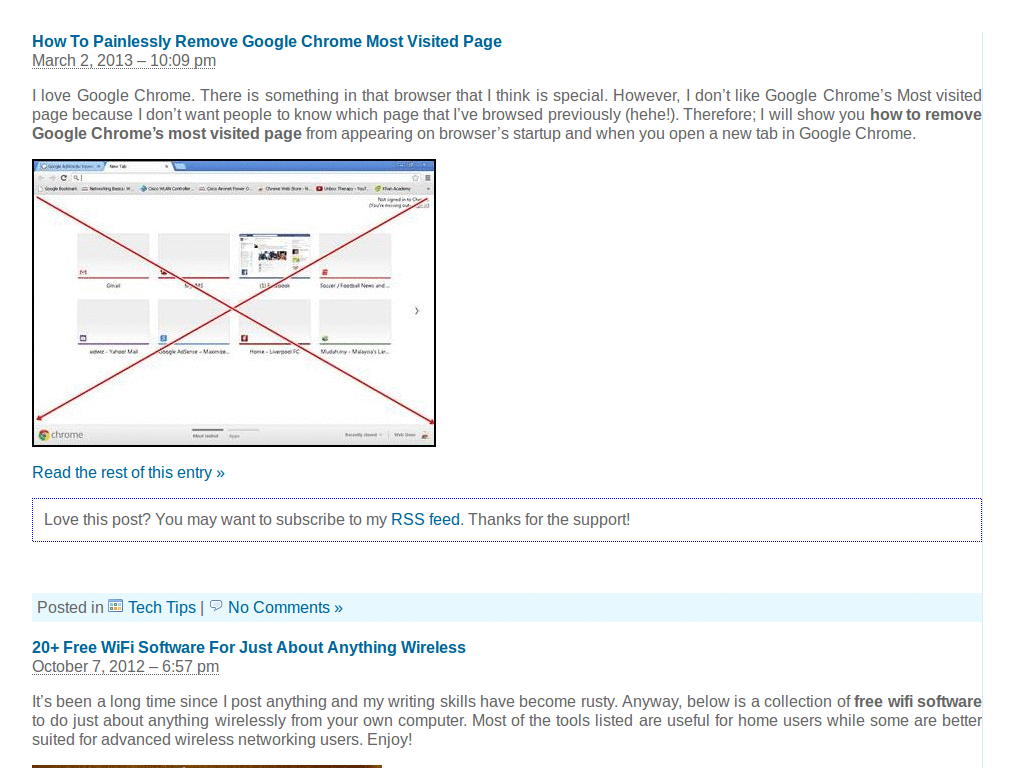This screenshot has width=1024, height=768.
Task: Click 'Thanks for the support!' text
Action: [x=549, y=519]
